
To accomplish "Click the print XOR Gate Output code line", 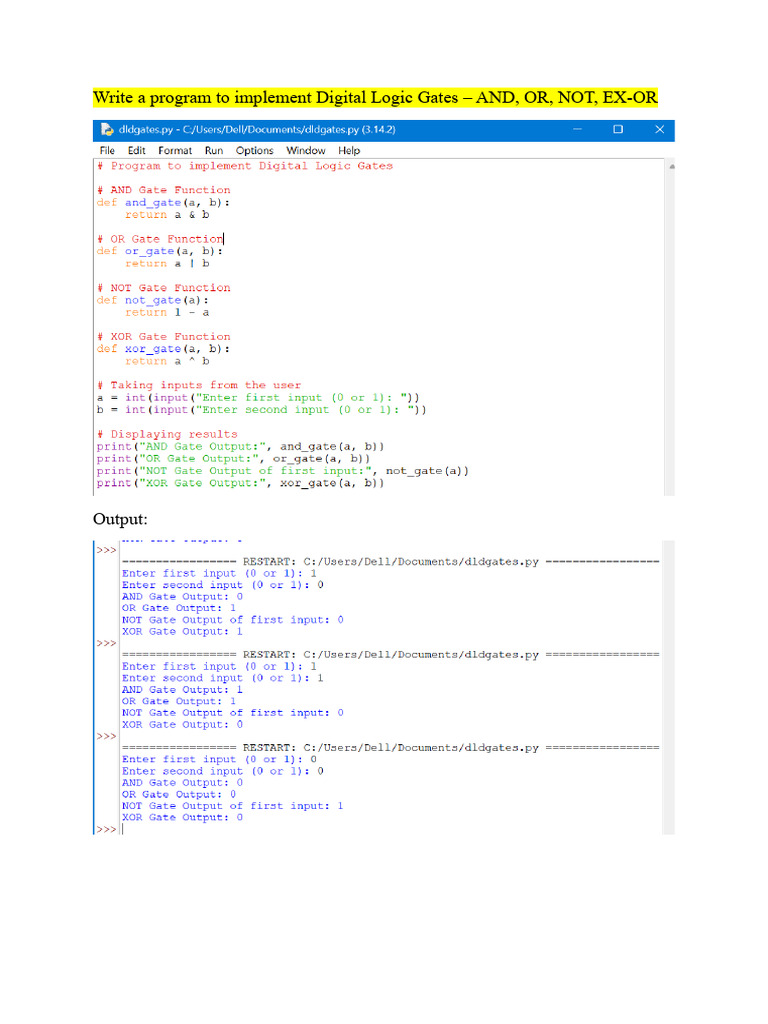I will [x=240, y=483].
